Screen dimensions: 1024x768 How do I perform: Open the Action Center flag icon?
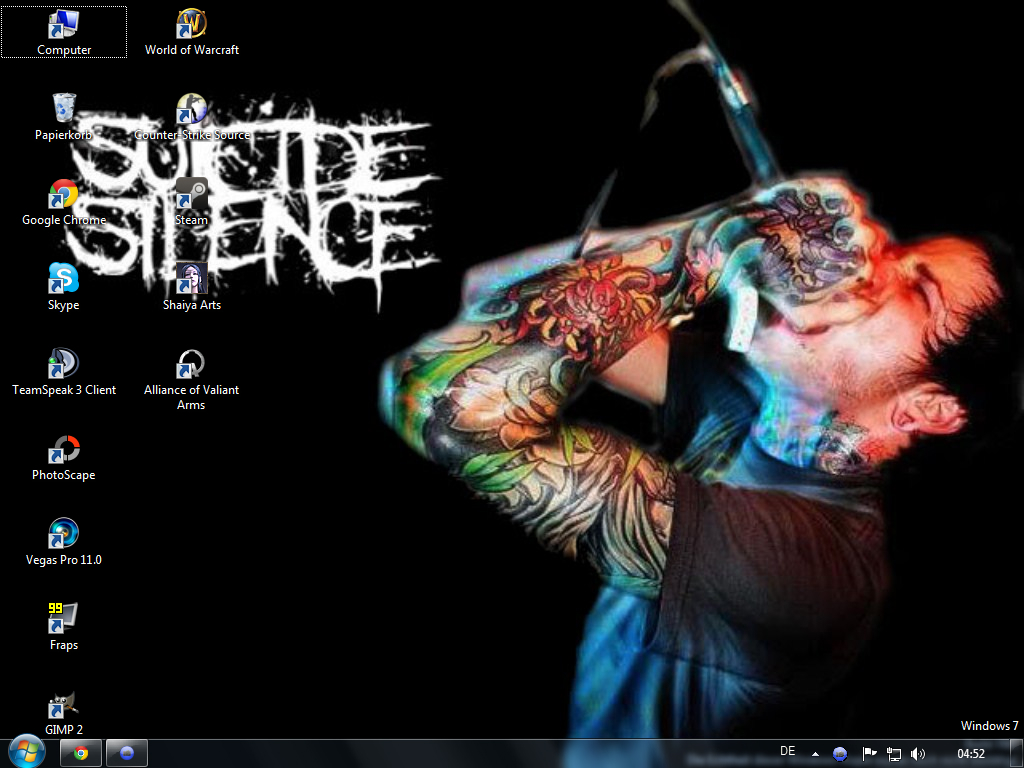(x=869, y=754)
